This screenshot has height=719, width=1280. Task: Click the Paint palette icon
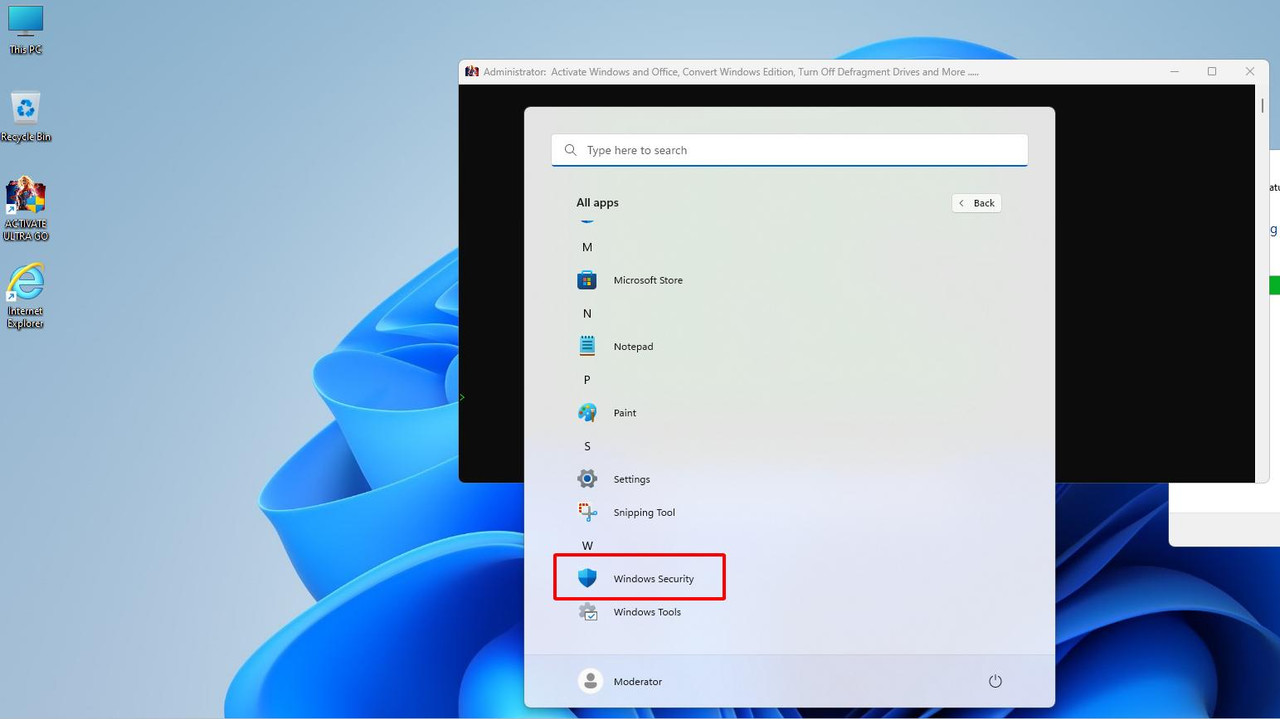click(587, 412)
